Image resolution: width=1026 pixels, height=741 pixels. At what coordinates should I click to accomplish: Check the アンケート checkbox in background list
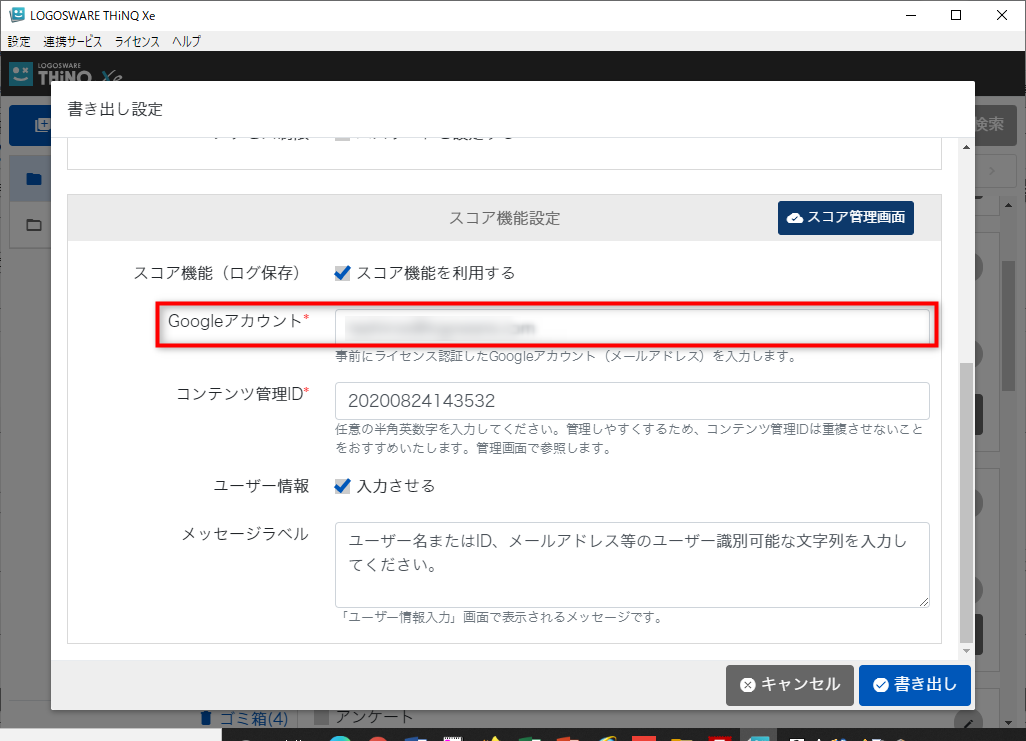pyautogui.click(x=321, y=717)
